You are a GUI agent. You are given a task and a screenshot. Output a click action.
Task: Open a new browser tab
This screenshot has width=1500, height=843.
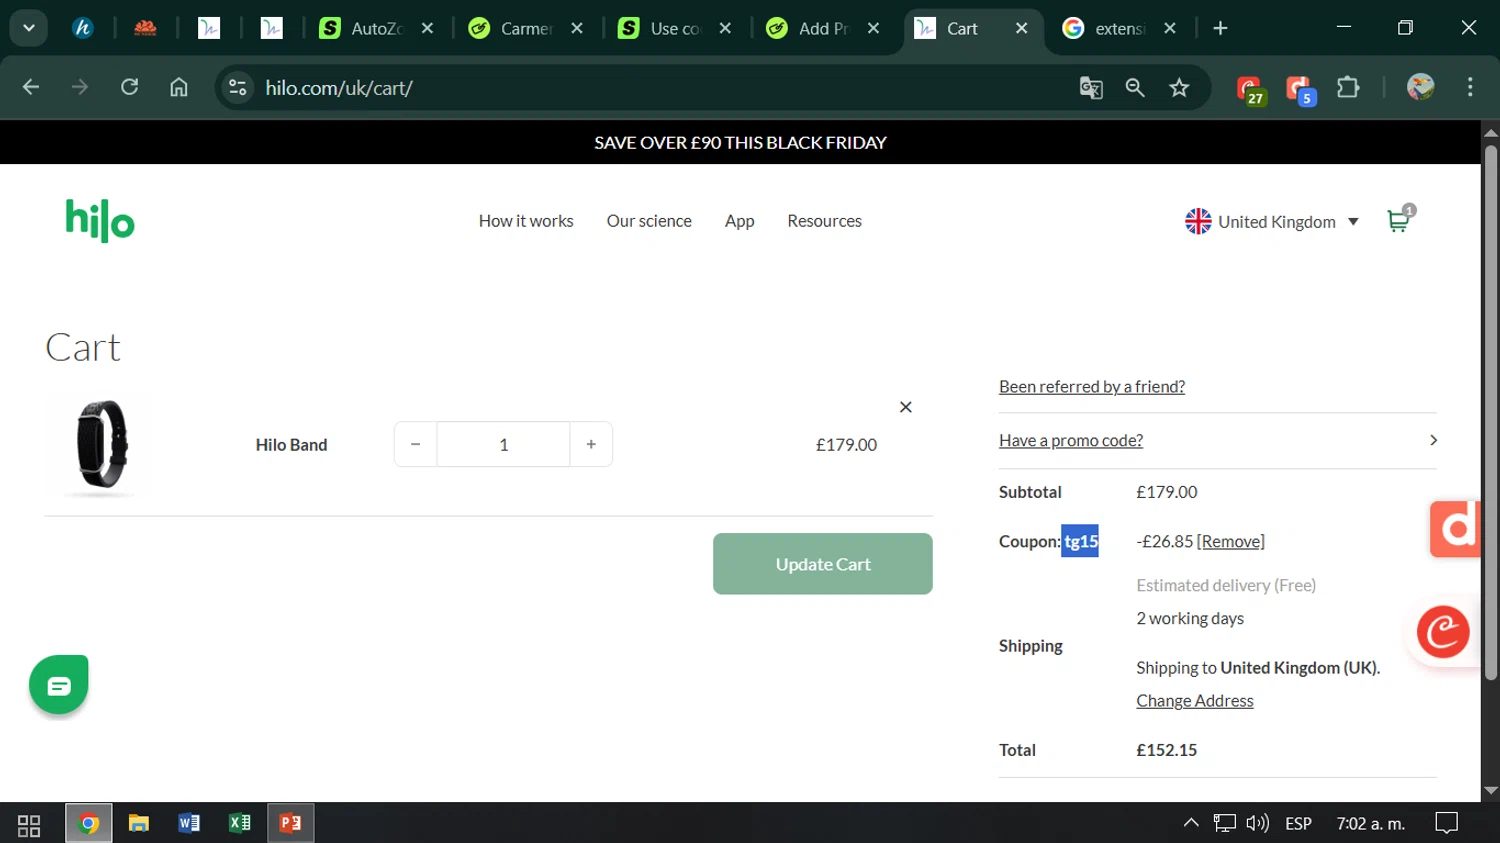coord(1220,28)
